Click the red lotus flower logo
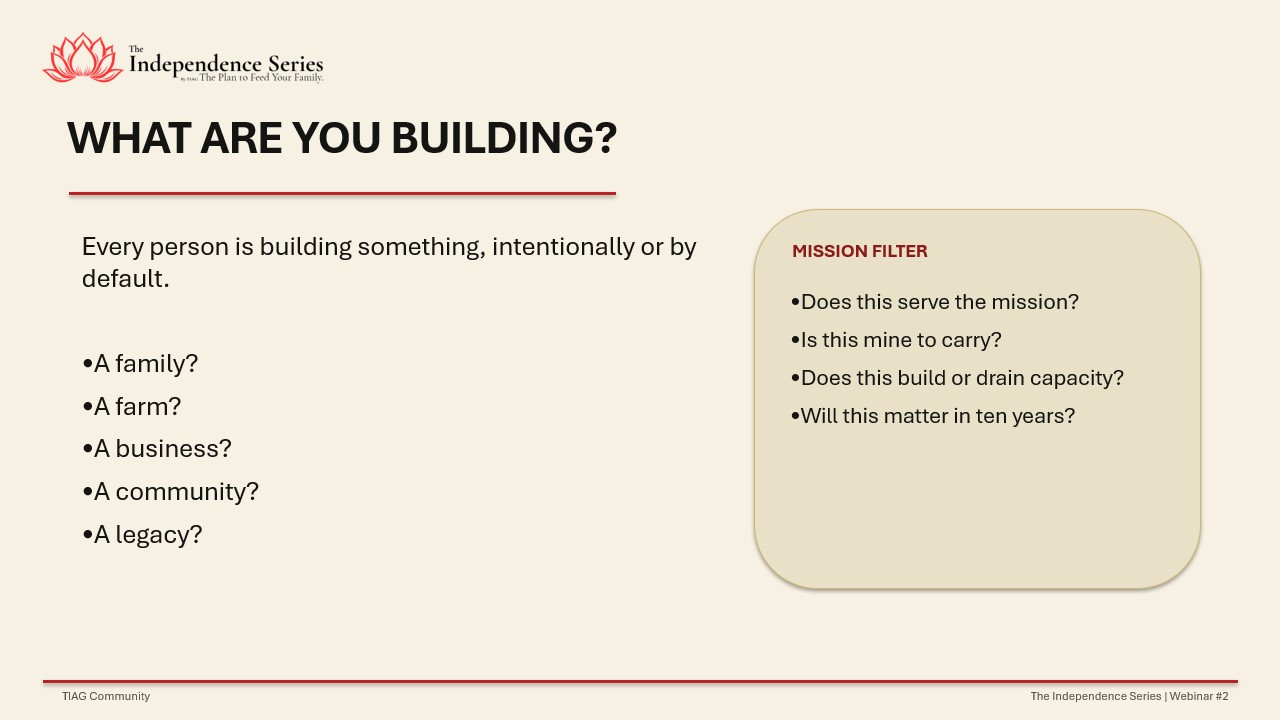 pyautogui.click(x=82, y=58)
